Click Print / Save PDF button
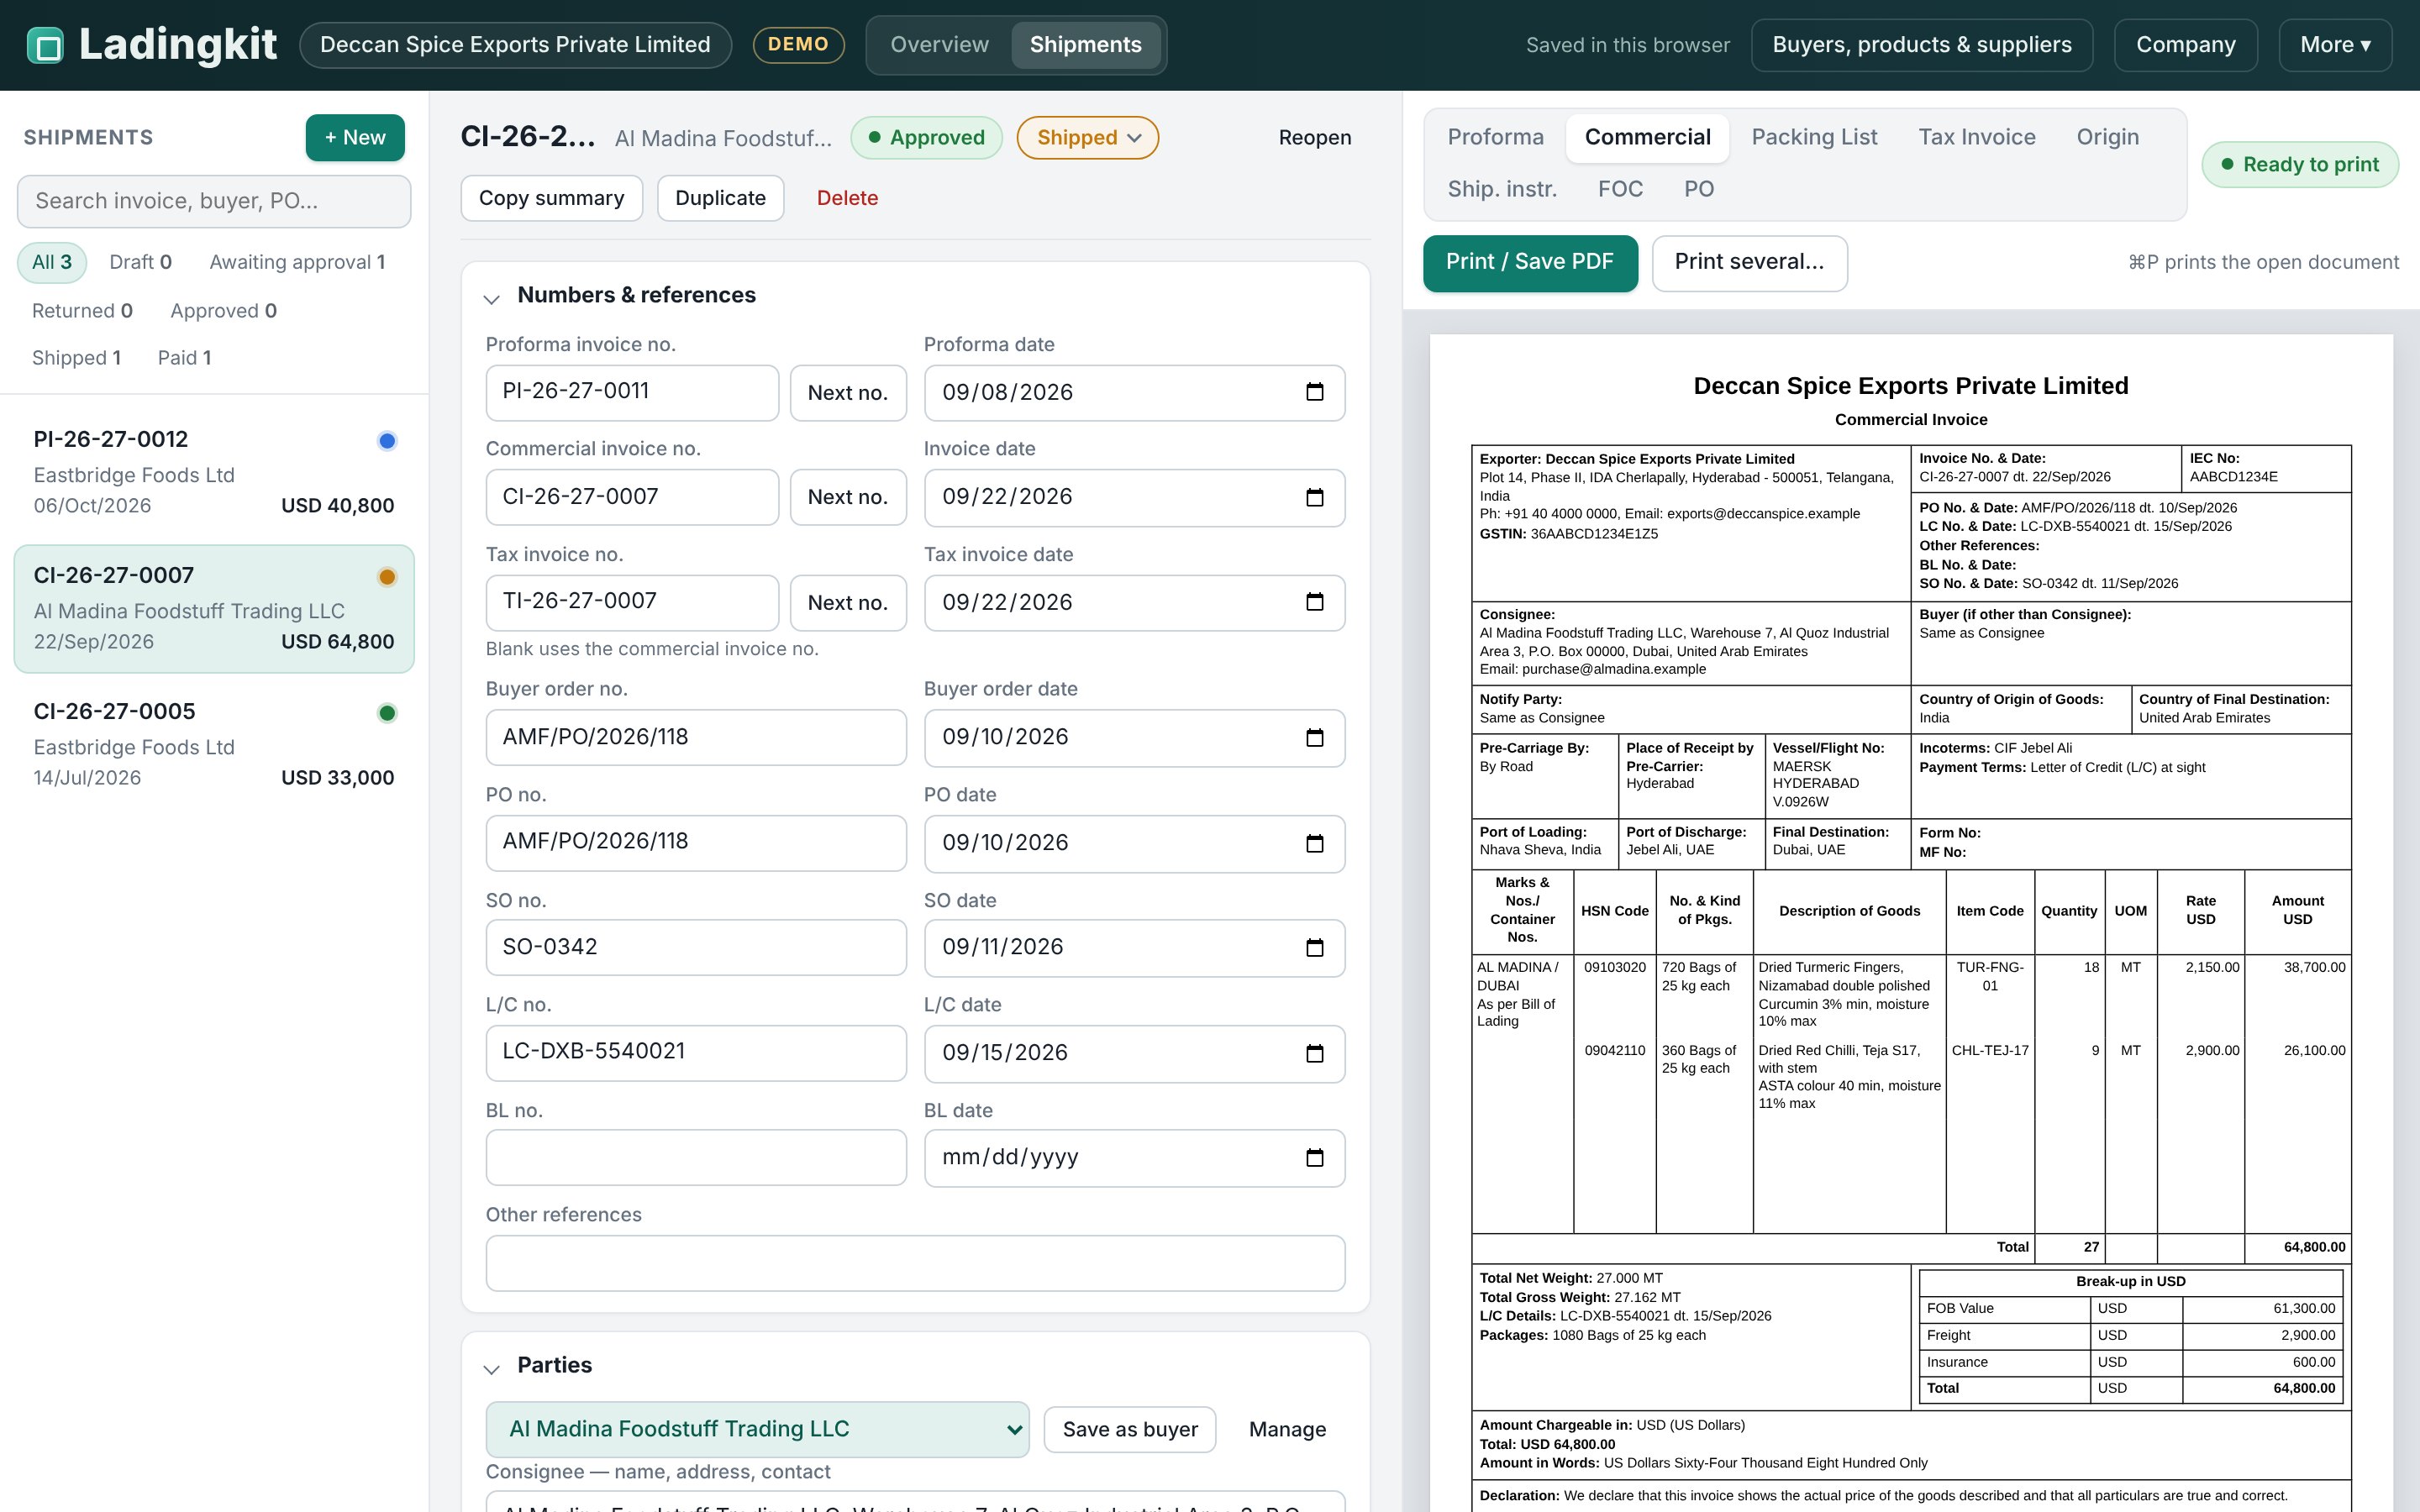The width and height of the screenshot is (2420, 1512). pyautogui.click(x=1530, y=262)
